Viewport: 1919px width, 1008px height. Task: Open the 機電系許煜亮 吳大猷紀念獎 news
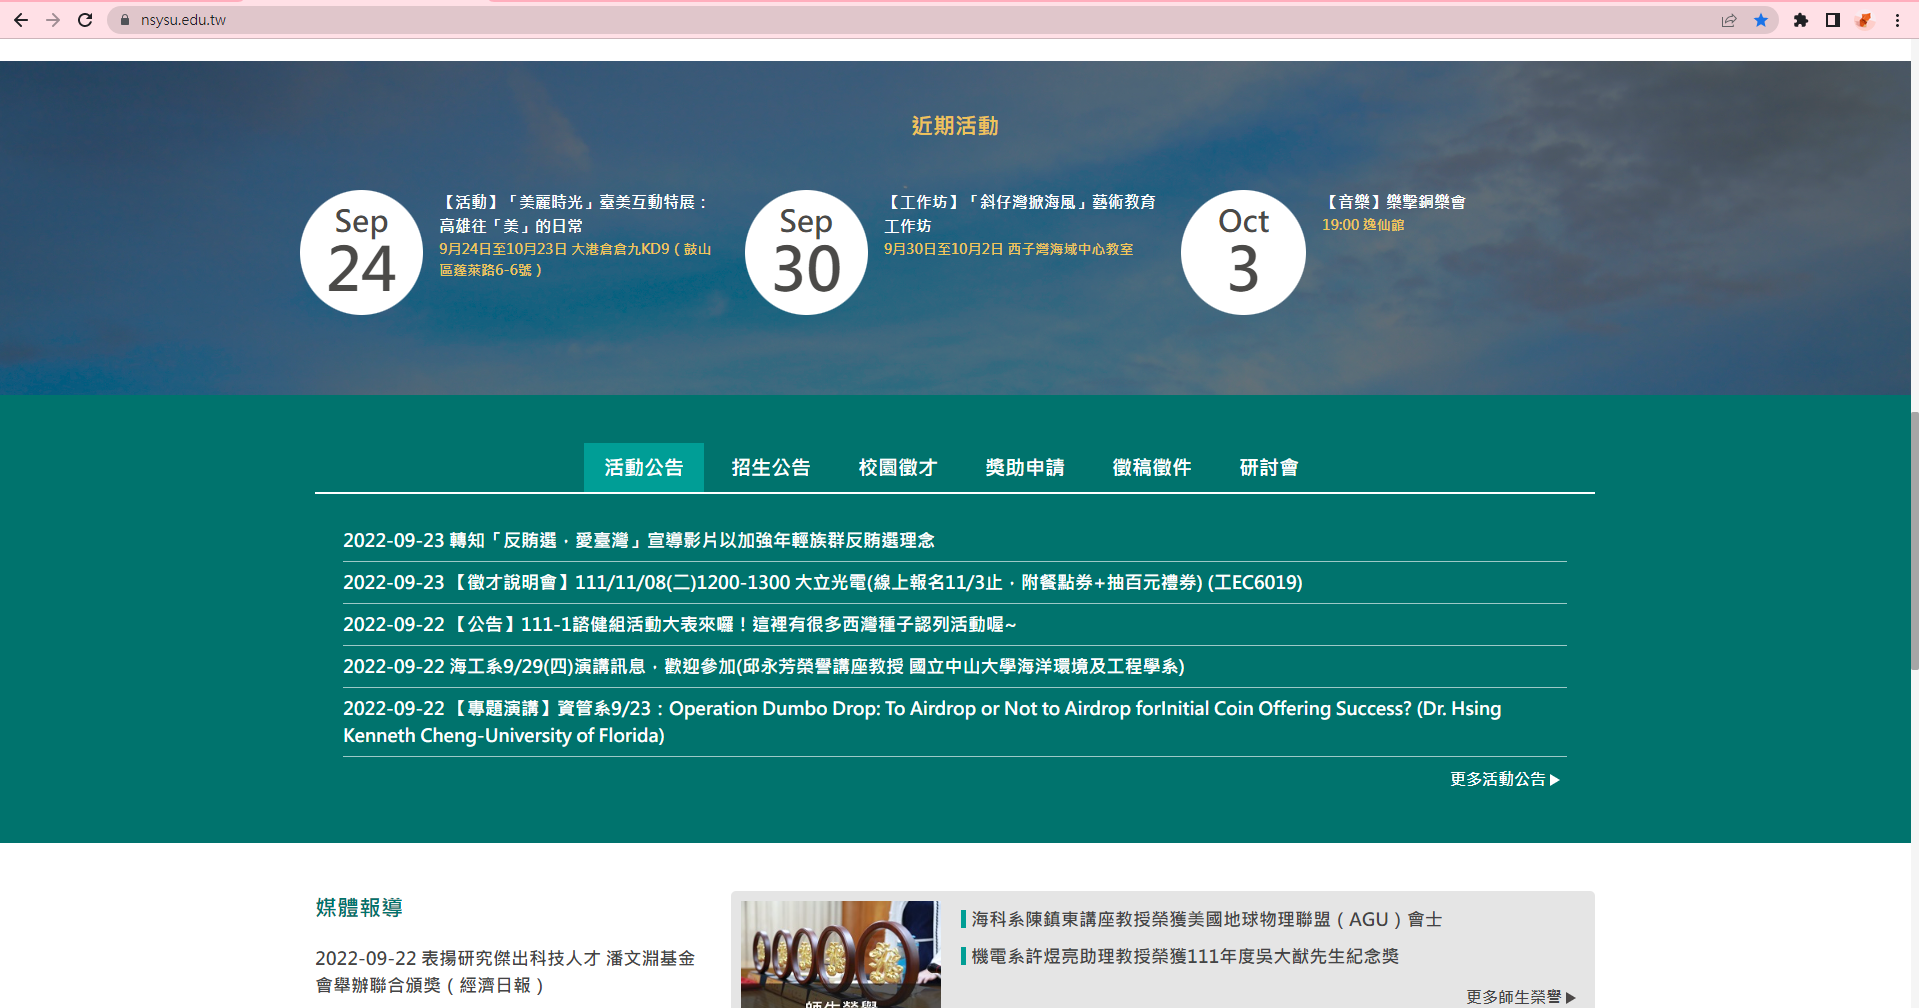pyautogui.click(x=1185, y=956)
